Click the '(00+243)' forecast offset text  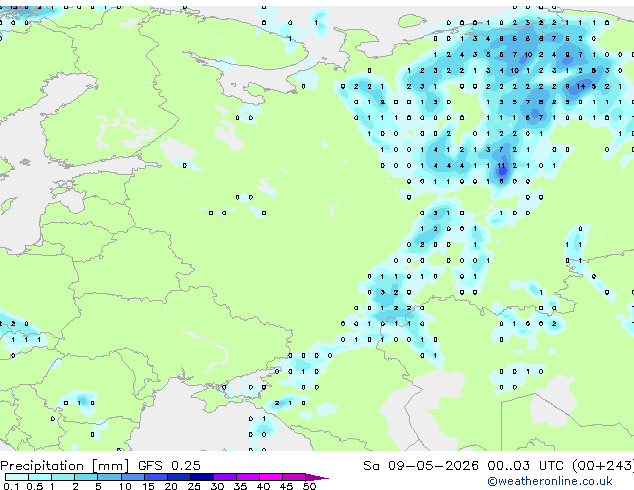pos(602,466)
